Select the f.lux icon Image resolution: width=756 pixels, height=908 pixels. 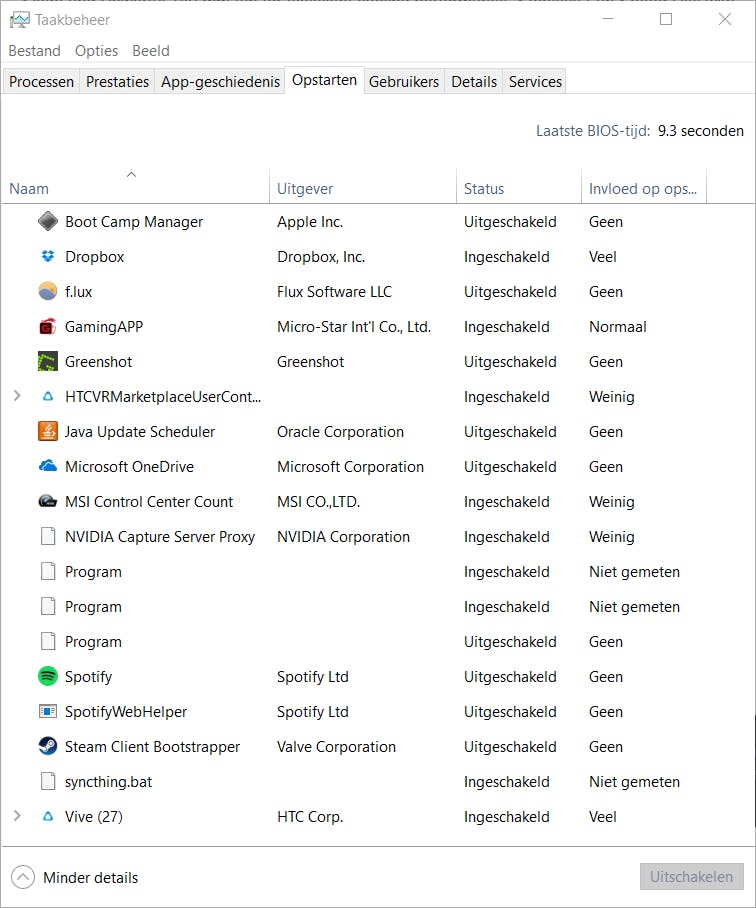point(48,292)
